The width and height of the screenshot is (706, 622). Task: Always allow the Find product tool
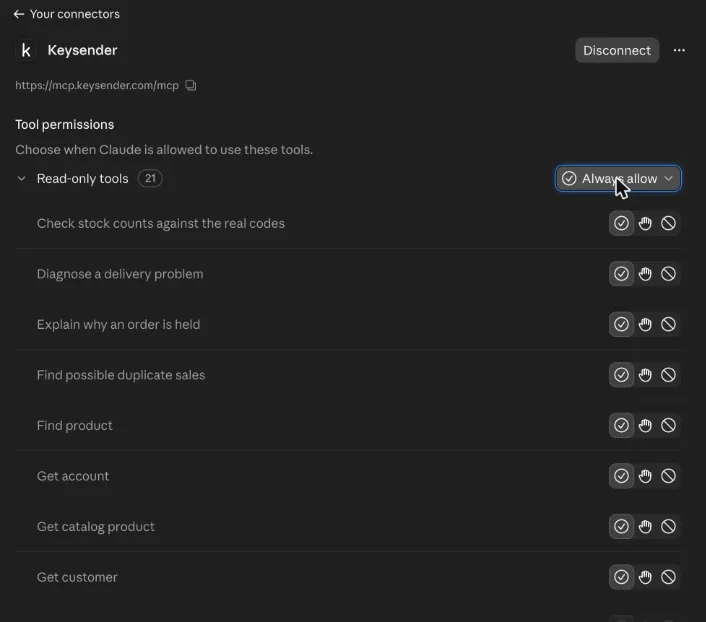coord(621,425)
